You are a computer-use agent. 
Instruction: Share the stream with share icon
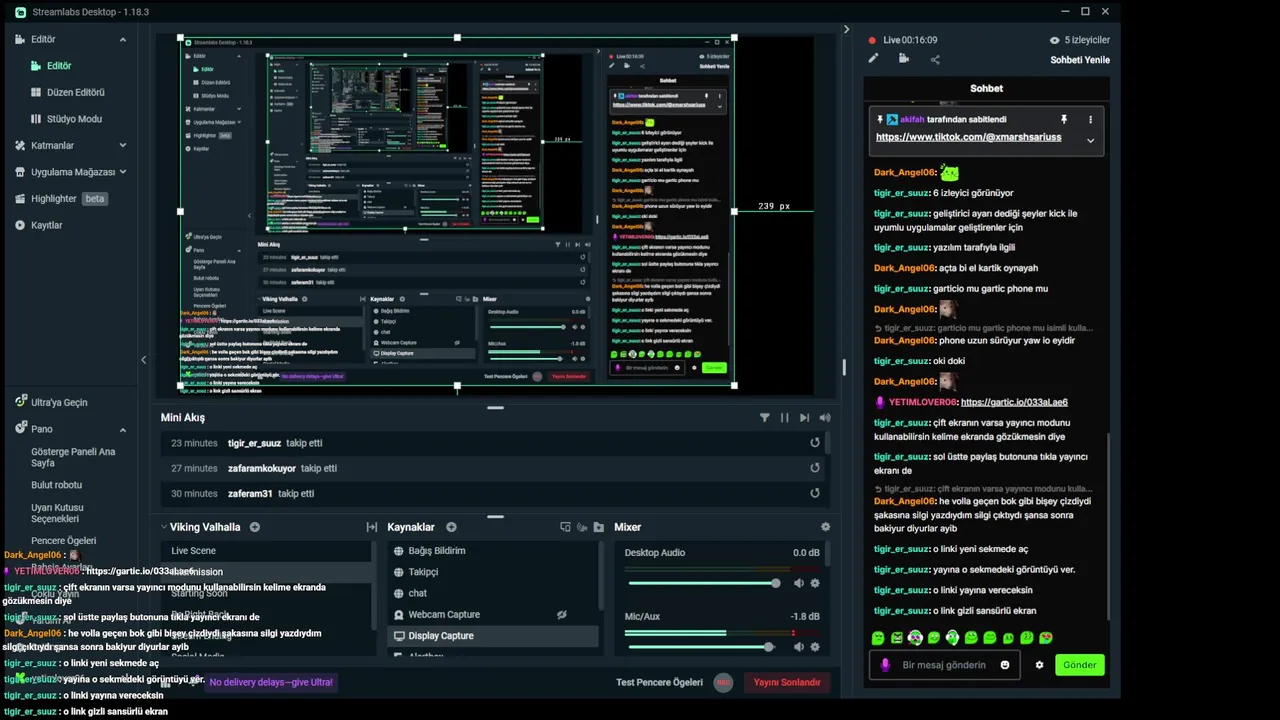pyautogui.click(x=935, y=59)
